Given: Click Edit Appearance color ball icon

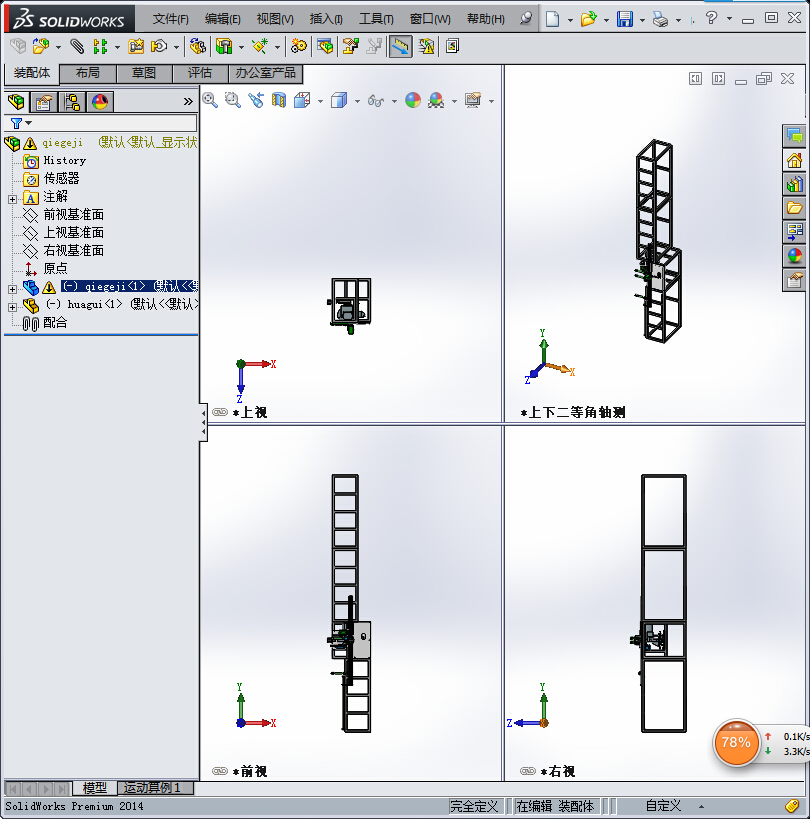Looking at the screenshot, I should pyautogui.click(x=413, y=100).
